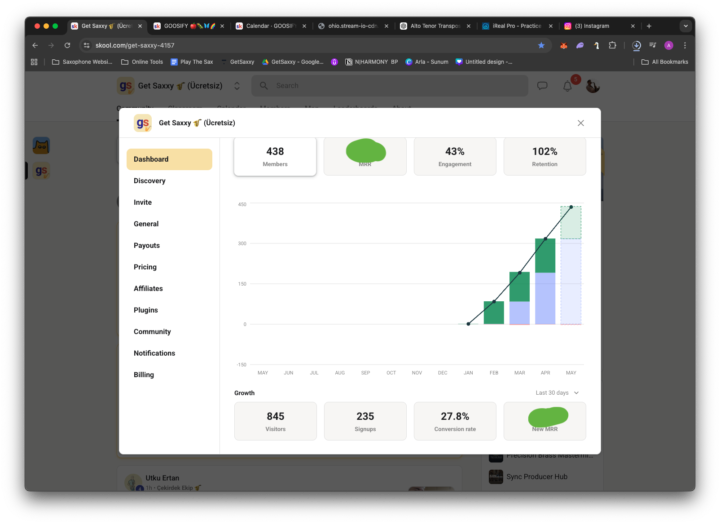Open the GetSaxxy bookmark
The height and width of the screenshot is (524, 720).
237,62
